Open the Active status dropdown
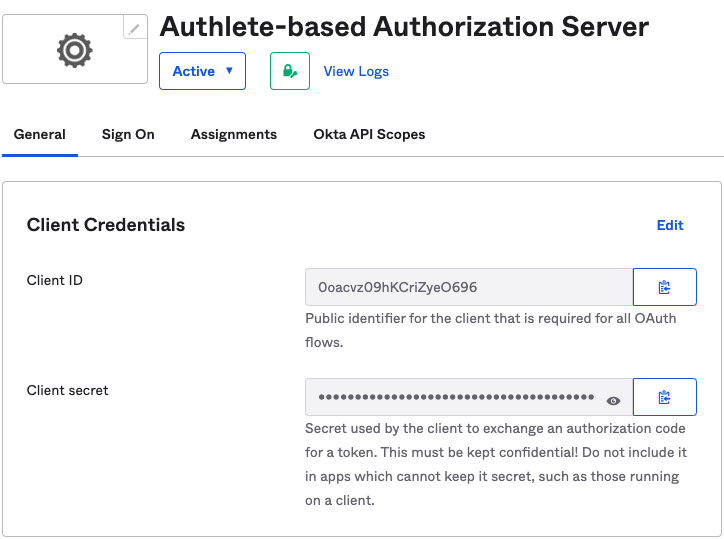Image resolution: width=724 pixels, height=539 pixels. point(202,71)
